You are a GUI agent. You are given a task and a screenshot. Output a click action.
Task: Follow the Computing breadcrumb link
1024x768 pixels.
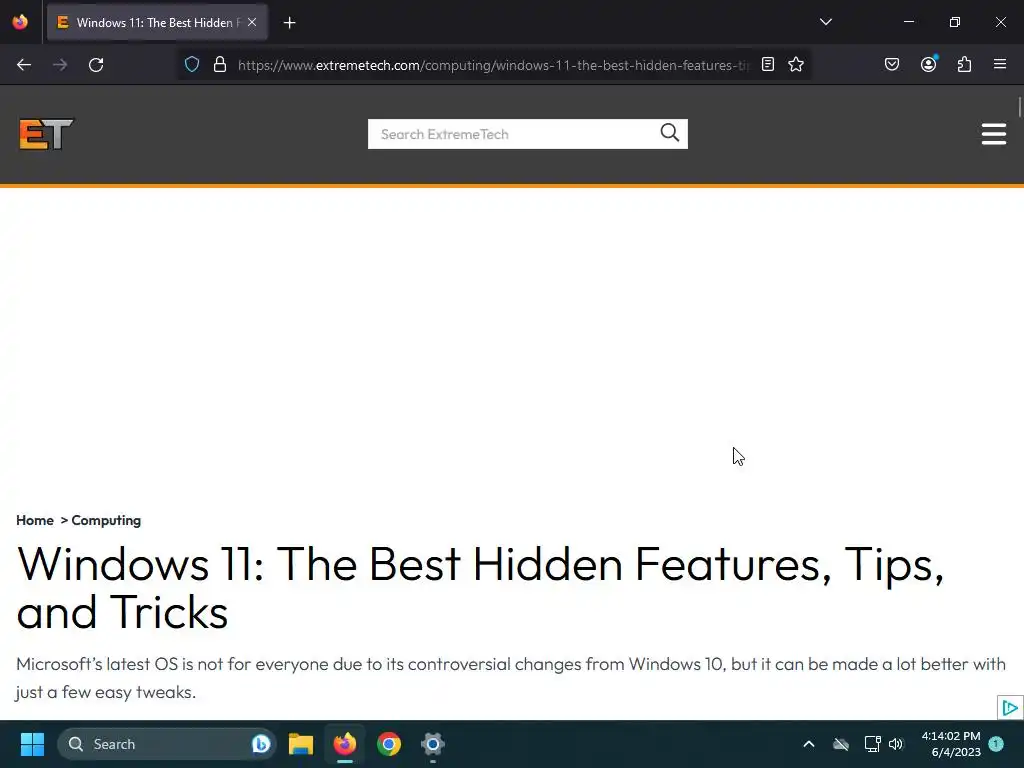tap(106, 520)
